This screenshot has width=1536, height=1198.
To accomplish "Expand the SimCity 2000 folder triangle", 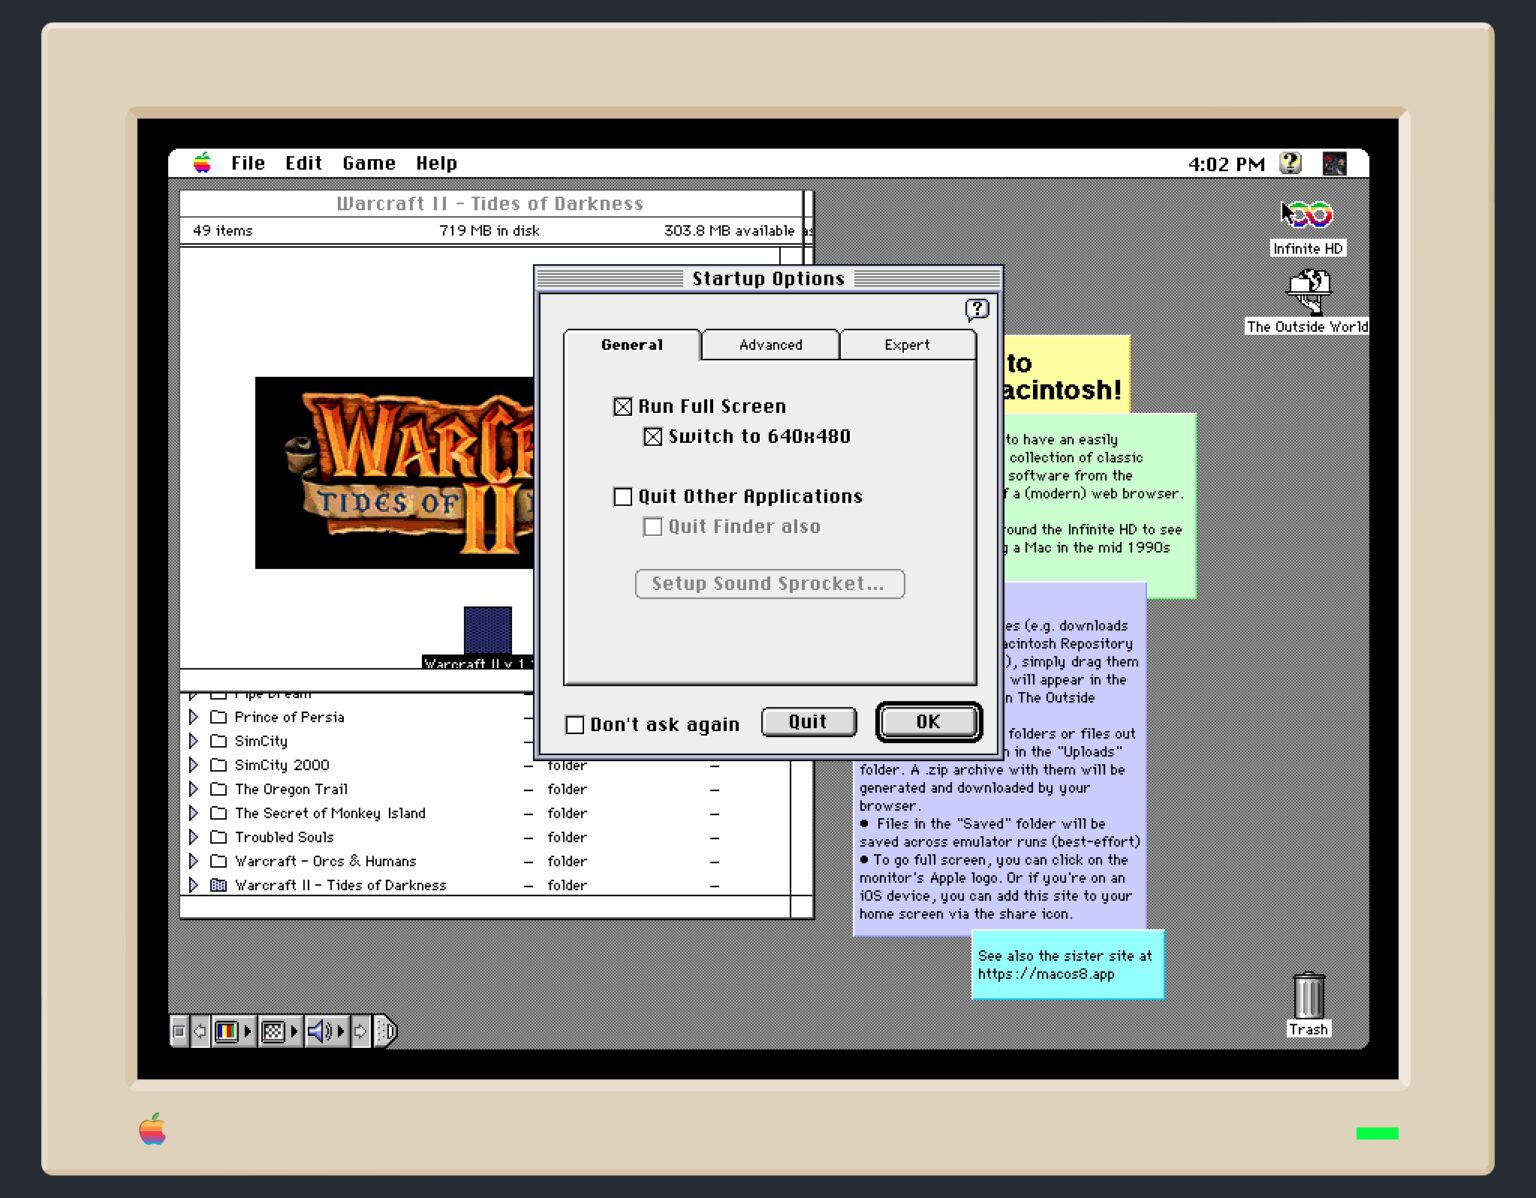I will (x=193, y=765).
